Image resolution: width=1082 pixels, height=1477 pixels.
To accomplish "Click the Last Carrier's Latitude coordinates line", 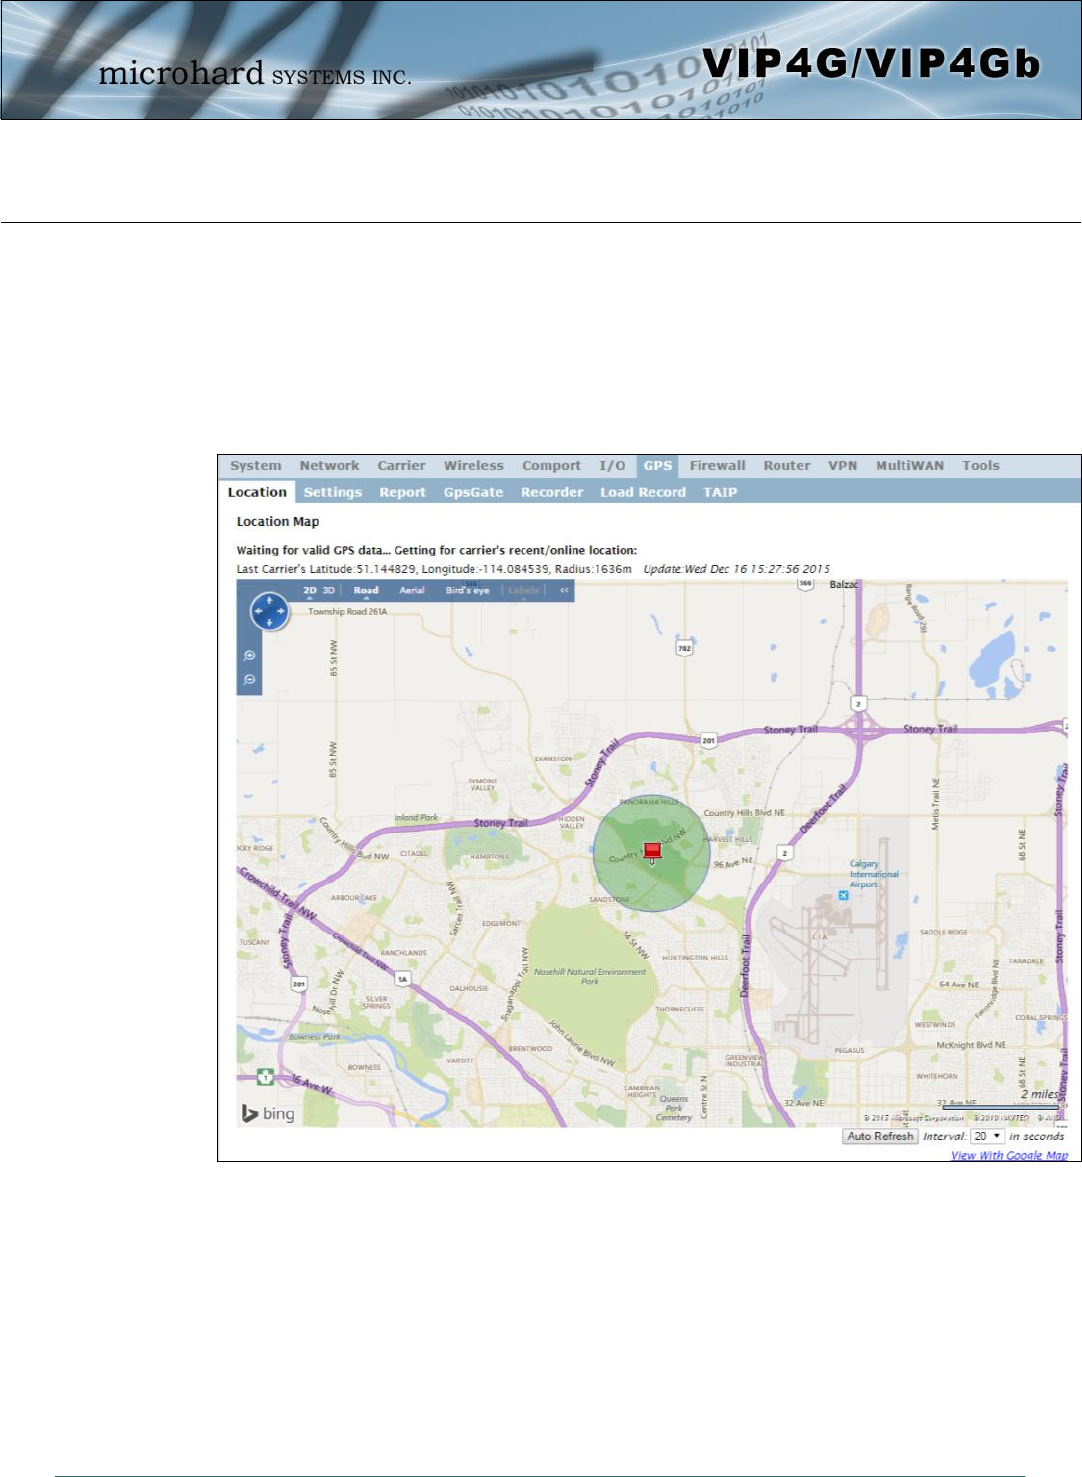I will 434,569.
